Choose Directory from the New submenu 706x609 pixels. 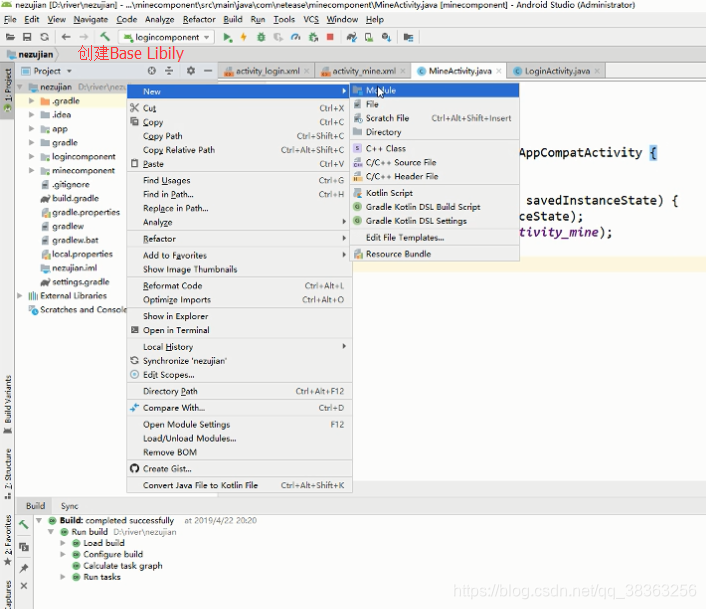(x=435, y=132)
